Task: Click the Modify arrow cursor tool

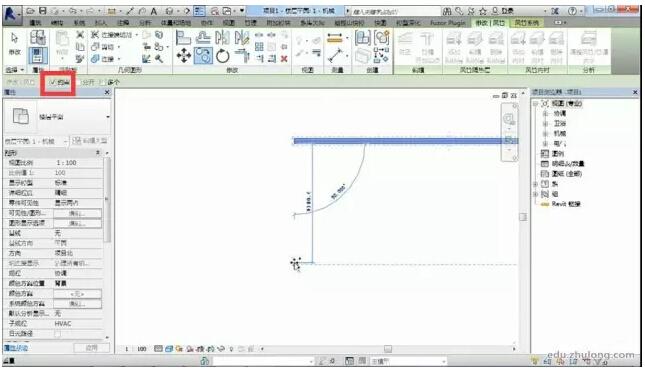Action: [x=15, y=43]
